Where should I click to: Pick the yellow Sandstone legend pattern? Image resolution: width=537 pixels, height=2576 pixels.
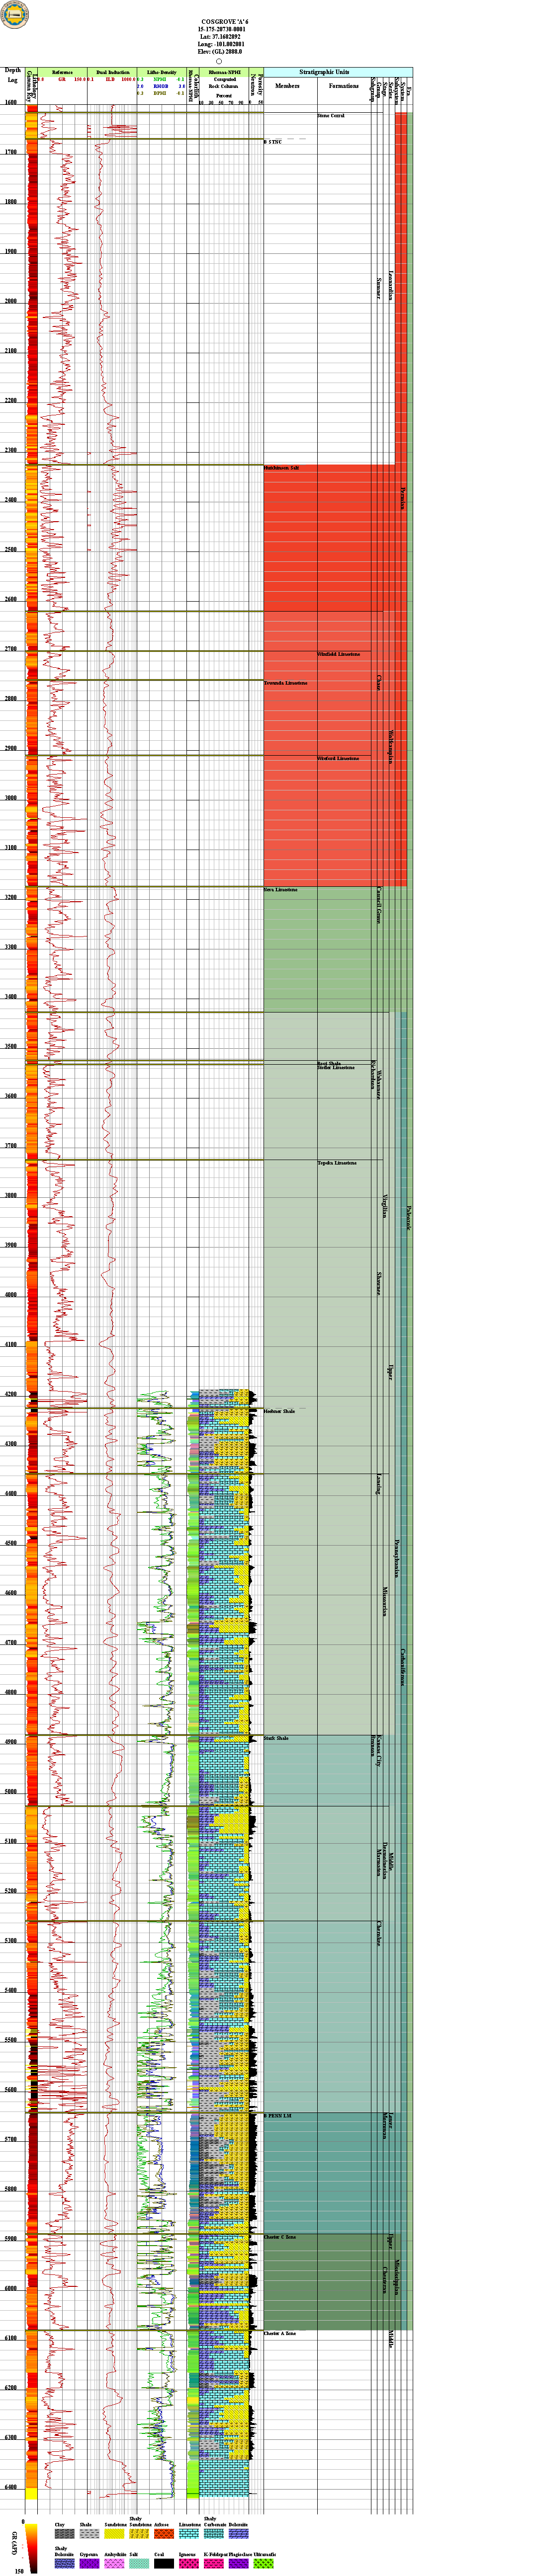coord(114,2533)
